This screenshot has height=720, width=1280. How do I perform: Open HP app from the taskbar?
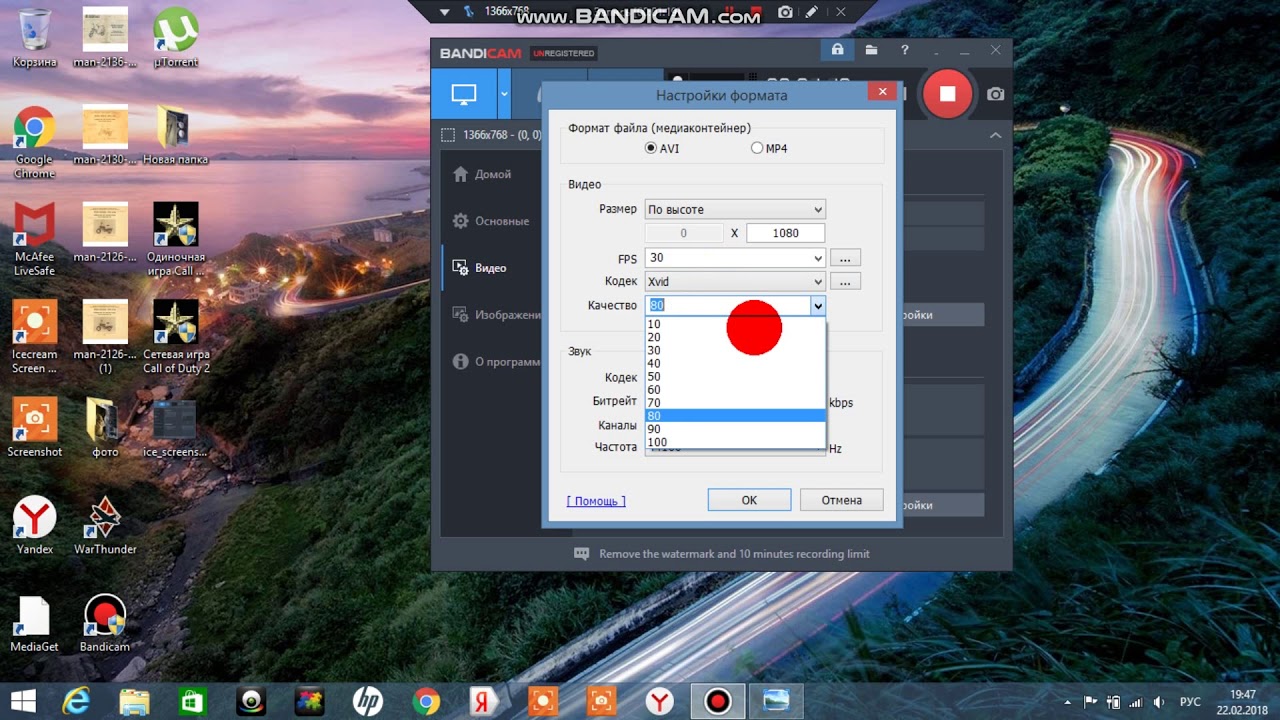coord(368,701)
